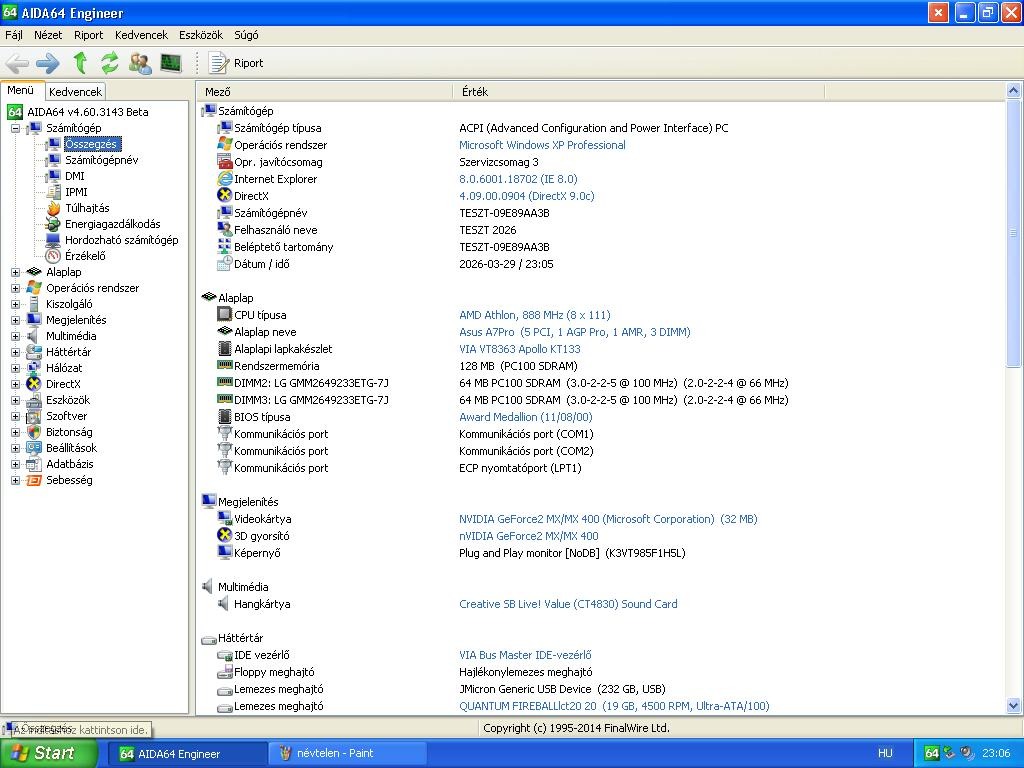Click the Túlhajtás flame icon in the tree
This screenshot has width=1024, height=768.
point(54,208)
